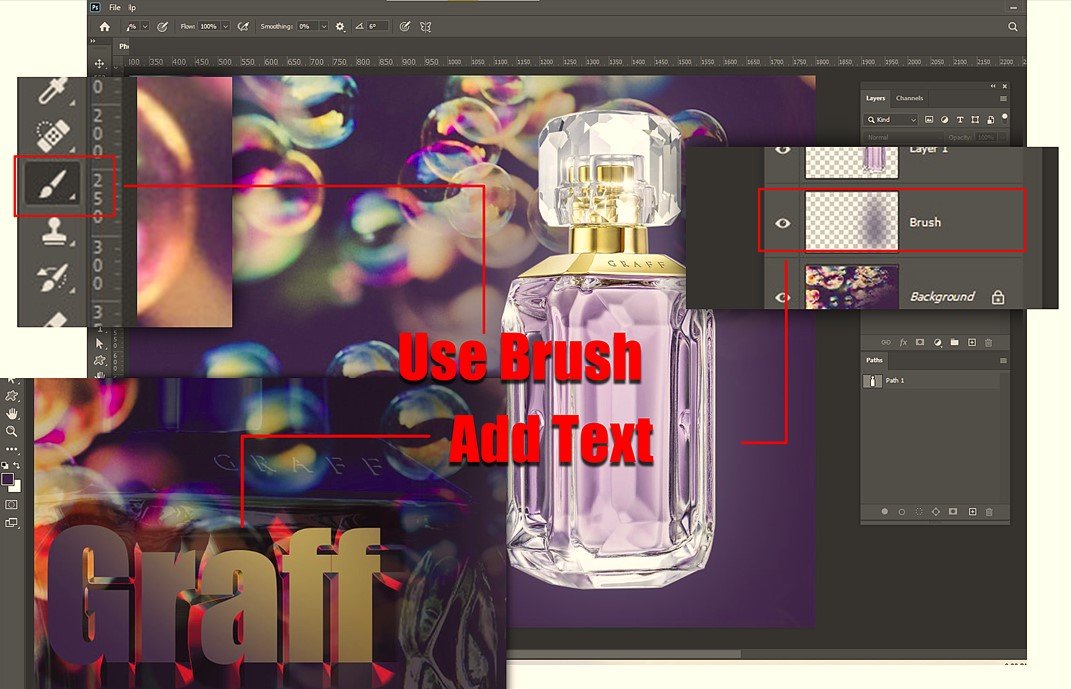
Task: Create a new group folder
Action: coord(954,342)
